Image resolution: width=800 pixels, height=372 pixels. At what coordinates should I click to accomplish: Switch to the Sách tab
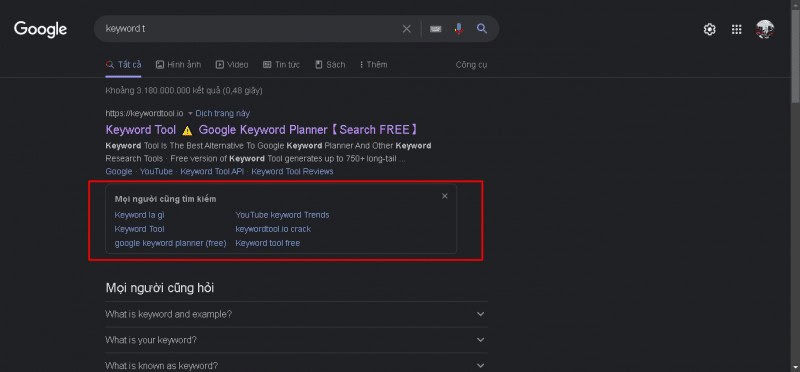click(330, 65)
